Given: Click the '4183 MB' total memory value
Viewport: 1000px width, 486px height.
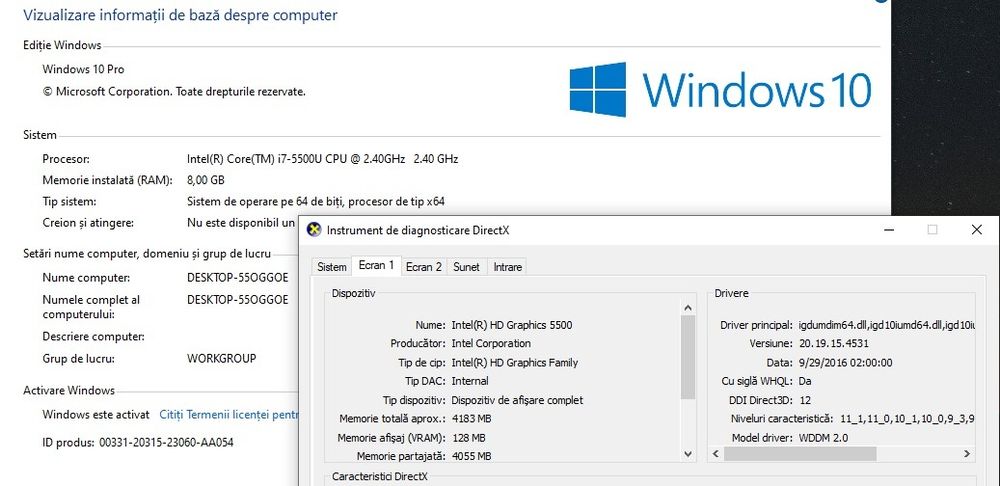Looking at the screenshot, I should [x=471, y=418].
